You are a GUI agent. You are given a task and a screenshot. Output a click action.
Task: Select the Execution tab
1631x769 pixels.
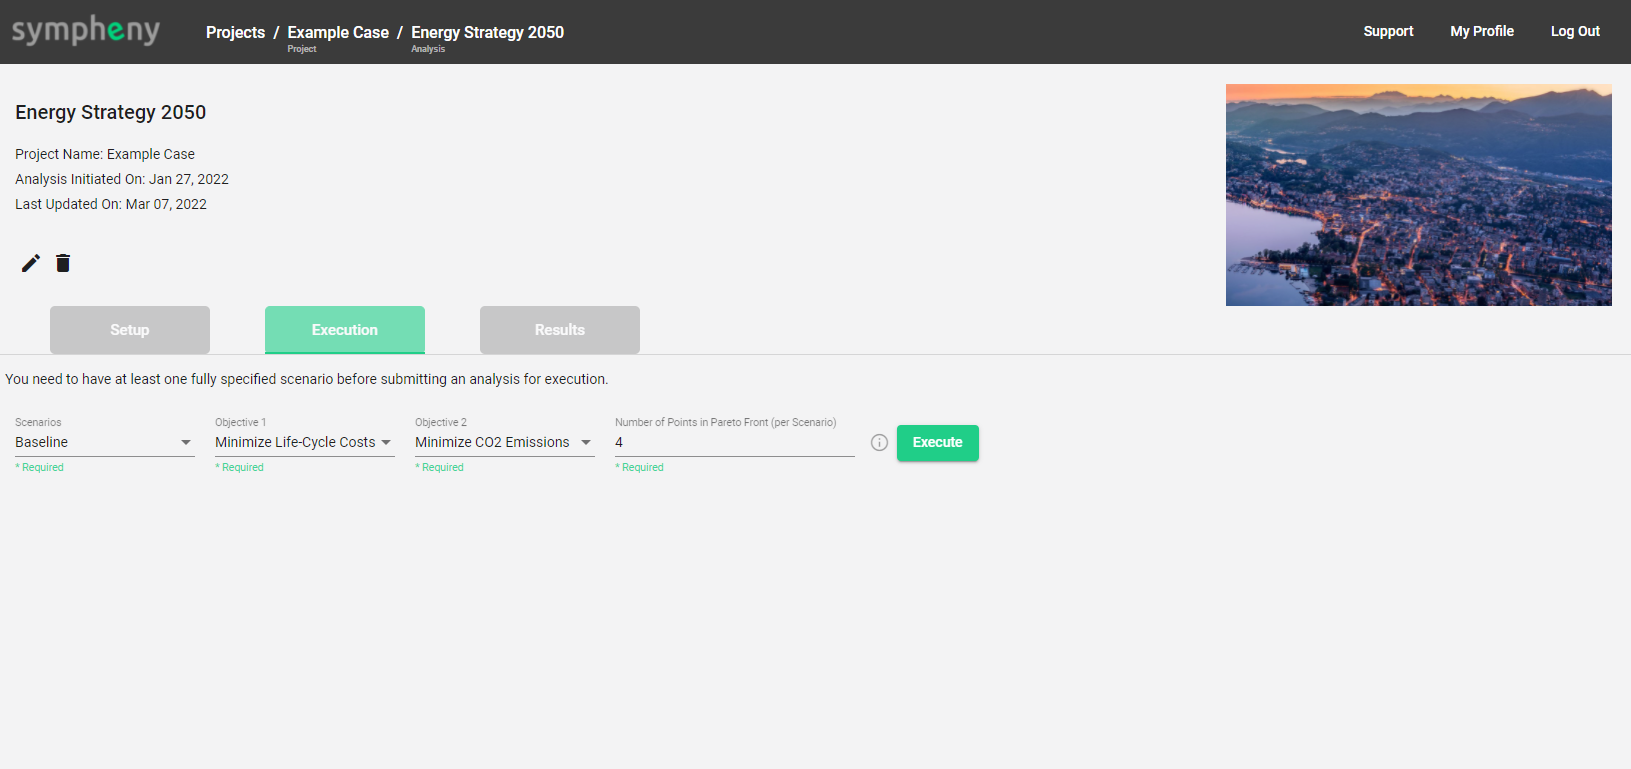[345, 330]
